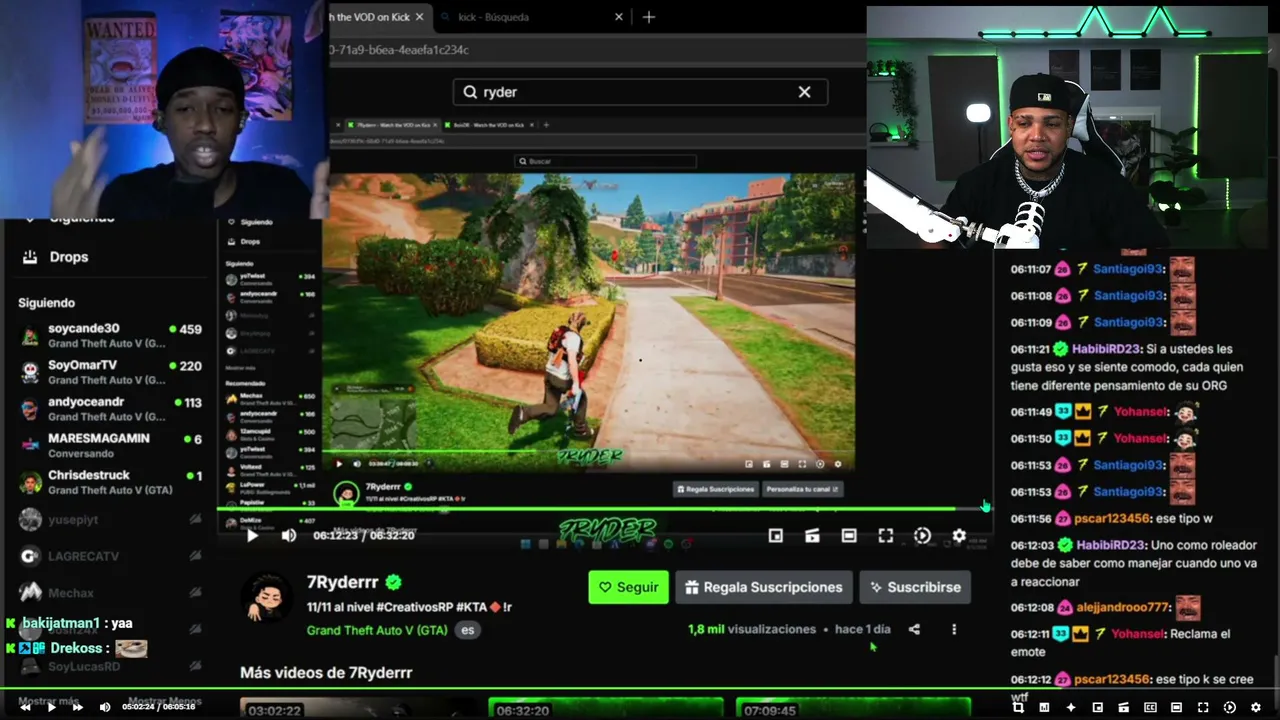This screenshot has width=1280, height=720.
Task: Close 'the VOD on Kick' tab
Action: pyautogui.click(x=419, y=17)
